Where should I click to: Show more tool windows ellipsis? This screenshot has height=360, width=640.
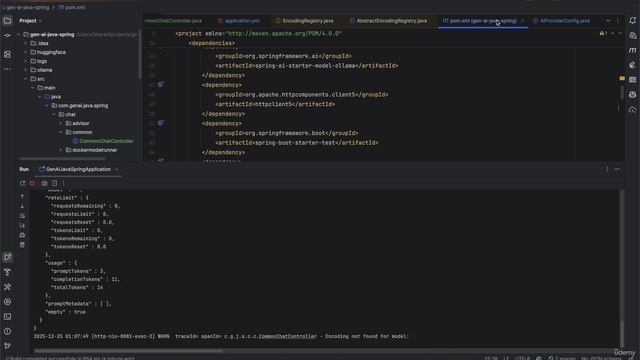click(7, 69)
